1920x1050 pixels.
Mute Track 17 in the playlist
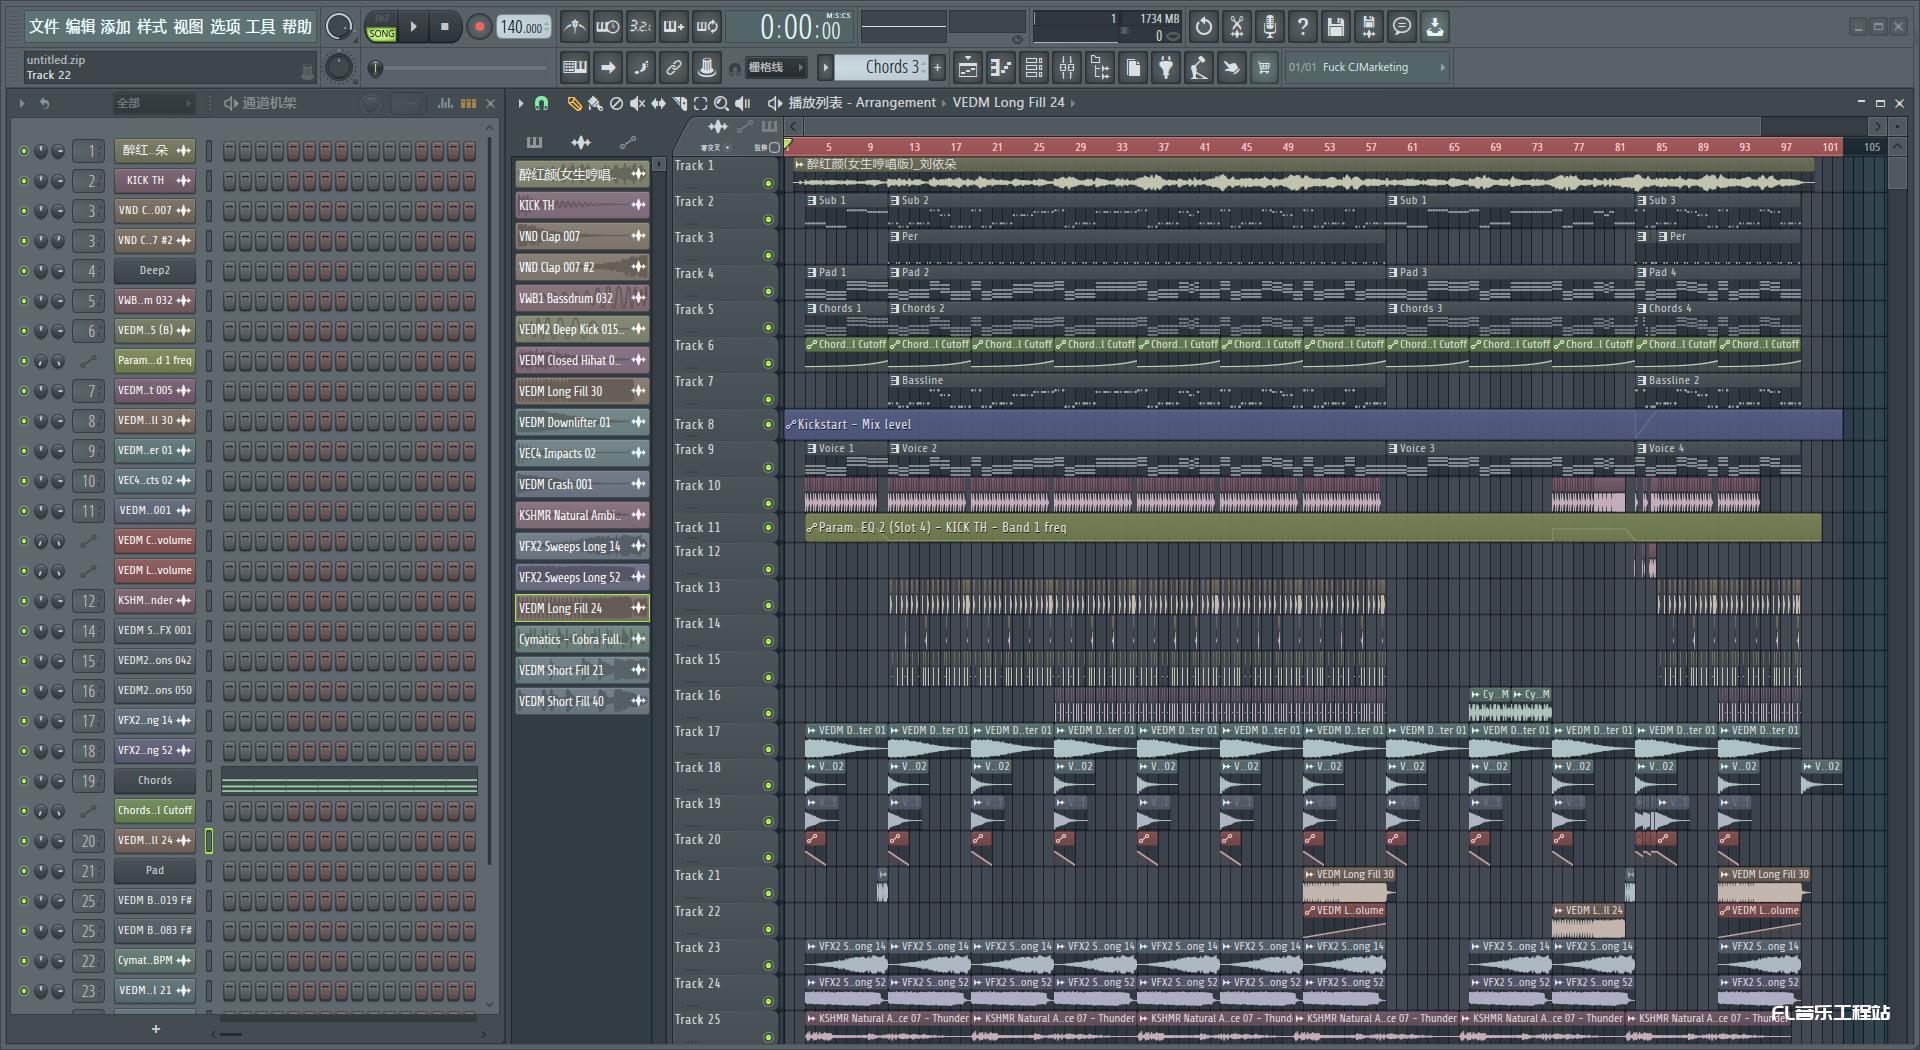coord(768,749)
